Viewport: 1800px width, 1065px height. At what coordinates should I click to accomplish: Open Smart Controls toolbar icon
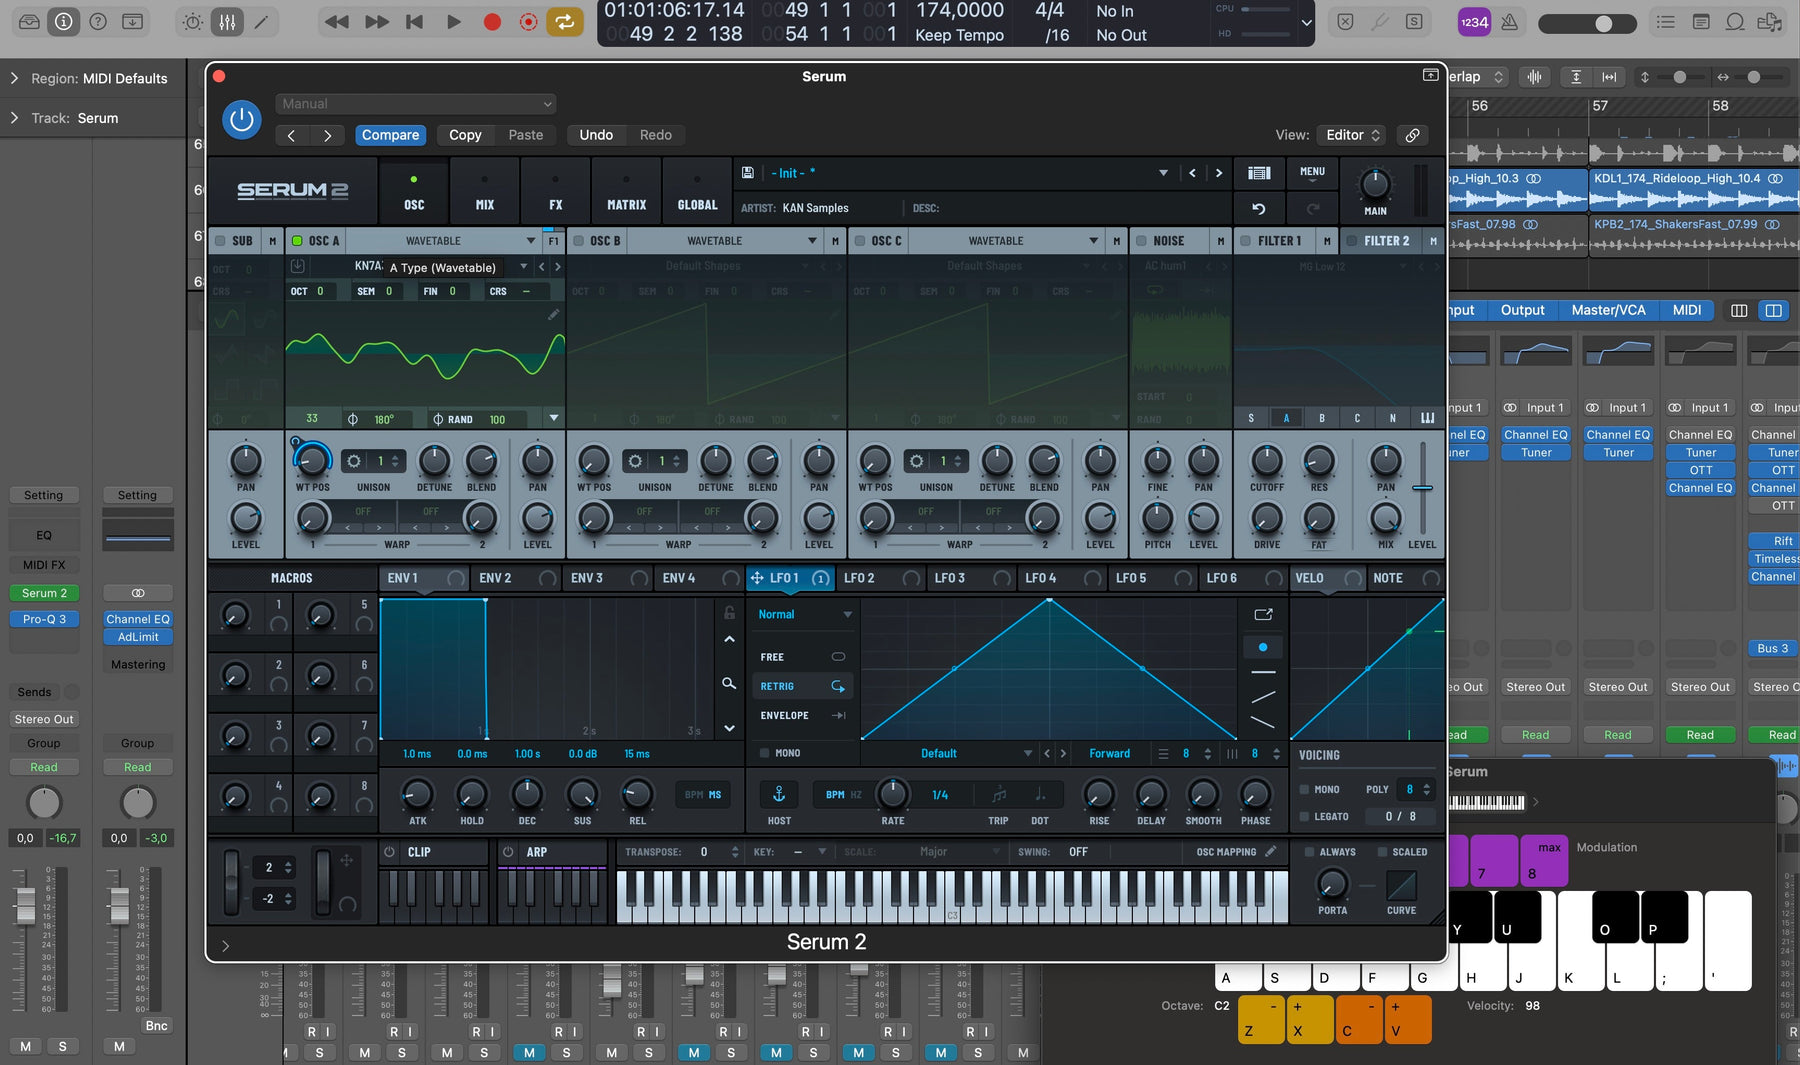pyautogui.click(x=193, y=21)
